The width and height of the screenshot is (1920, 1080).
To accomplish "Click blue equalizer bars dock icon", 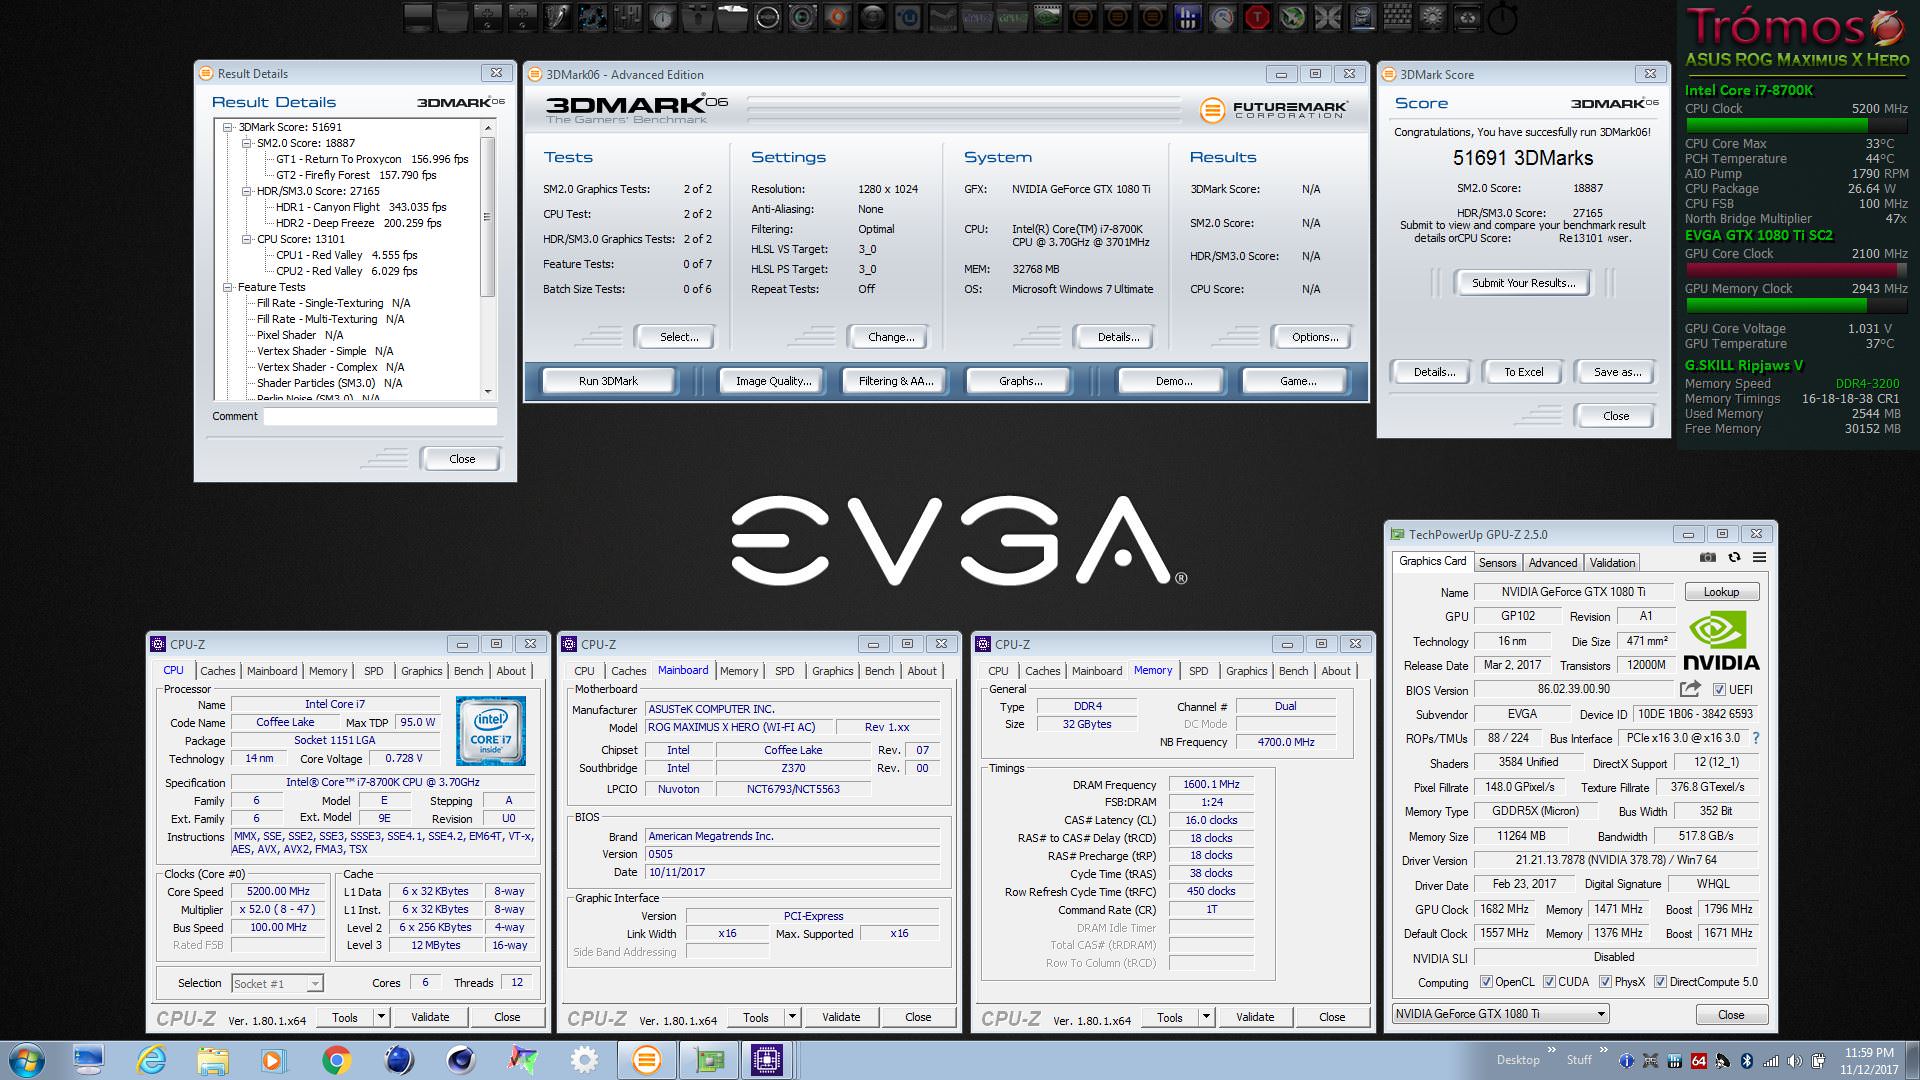I will [1187, 17].
